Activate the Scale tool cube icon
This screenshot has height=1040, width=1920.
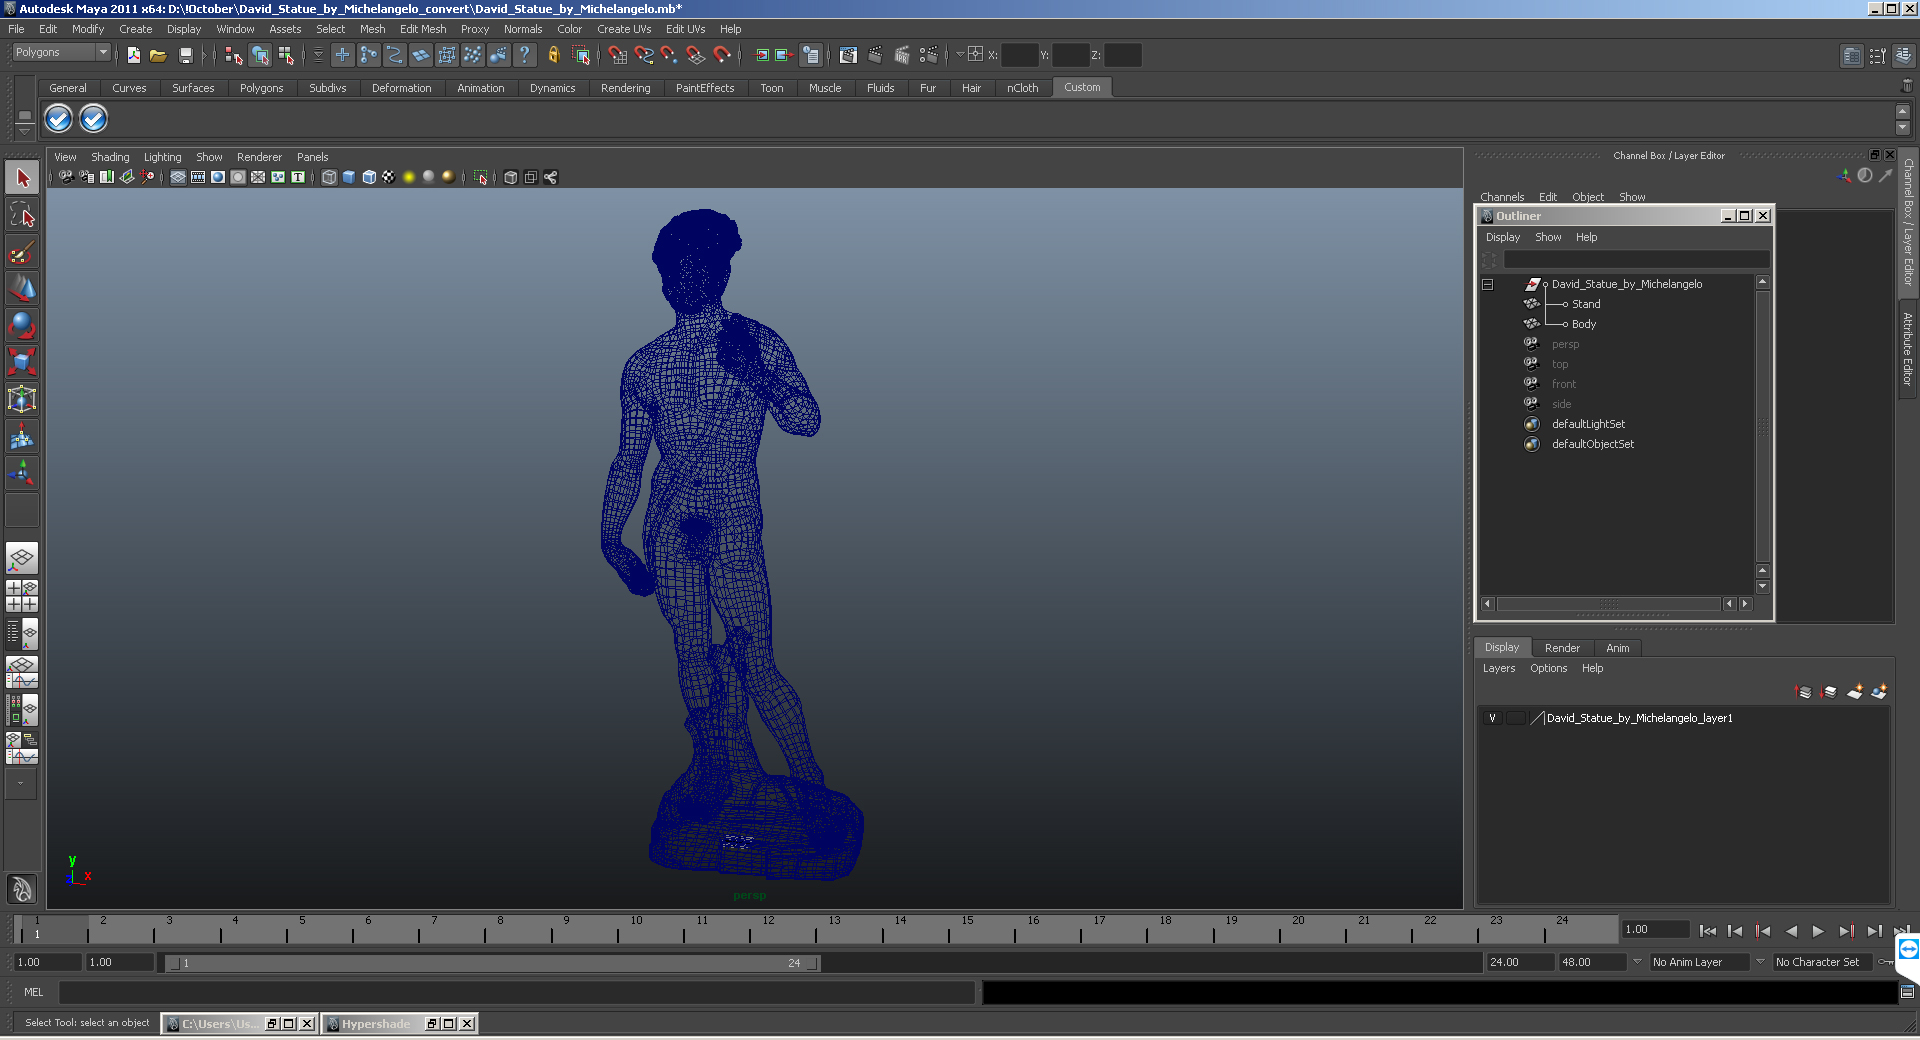22,361
